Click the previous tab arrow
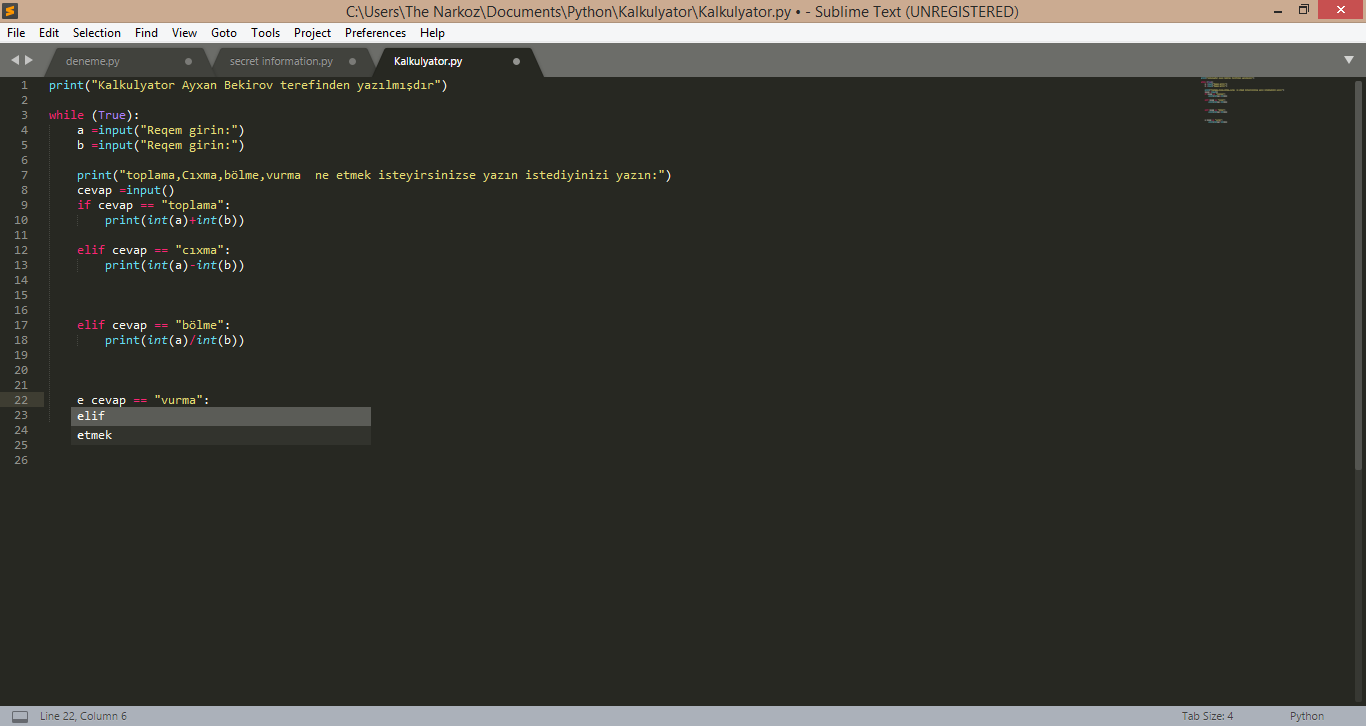The height and width of the screenshot is (726, 1366). click(x=15, y=60)
